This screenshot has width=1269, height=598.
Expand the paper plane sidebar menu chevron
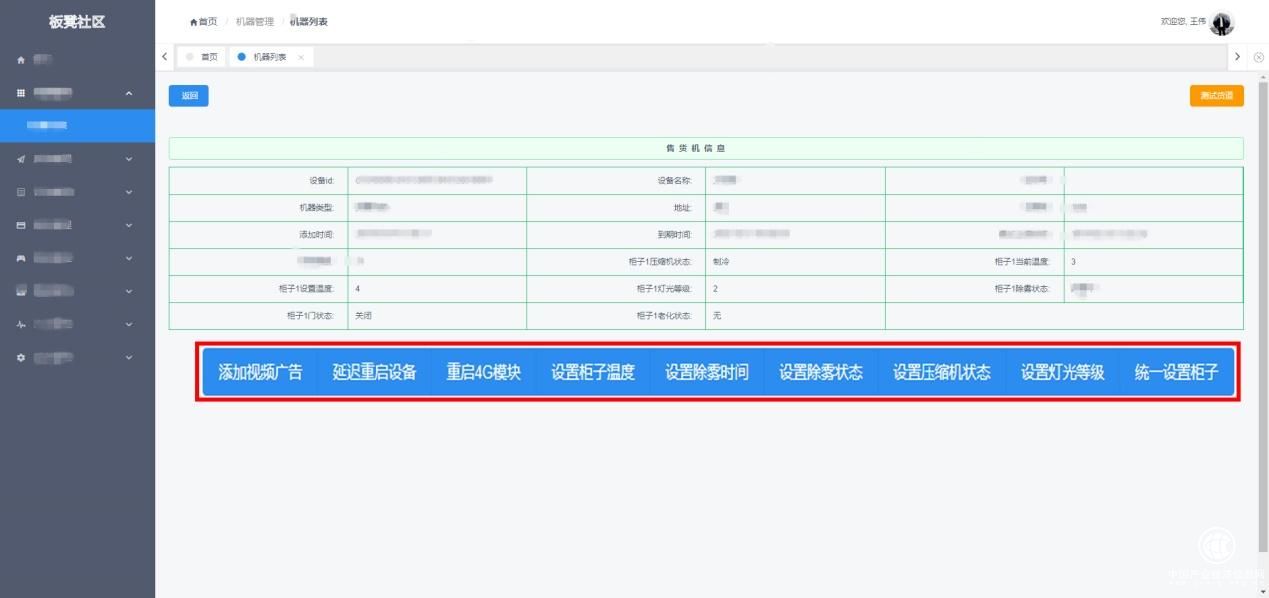(x=129, y=159)
